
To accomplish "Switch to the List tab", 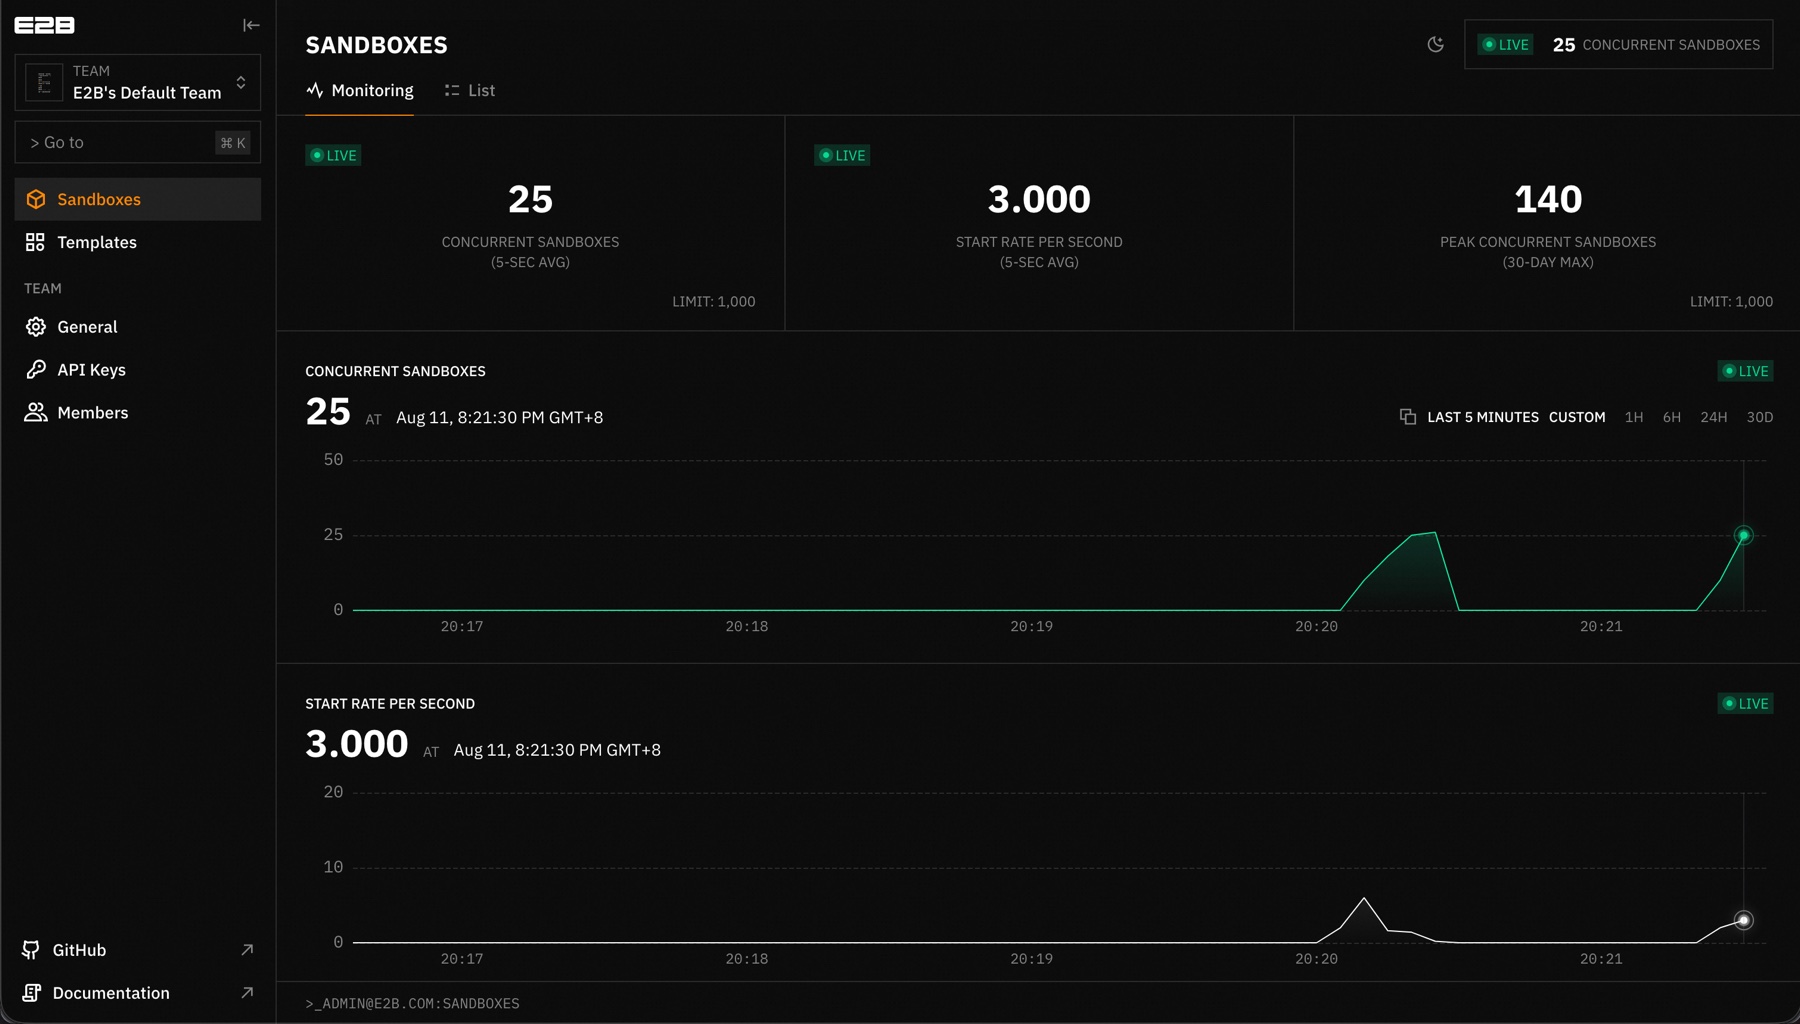I will [x=470, y=90].
